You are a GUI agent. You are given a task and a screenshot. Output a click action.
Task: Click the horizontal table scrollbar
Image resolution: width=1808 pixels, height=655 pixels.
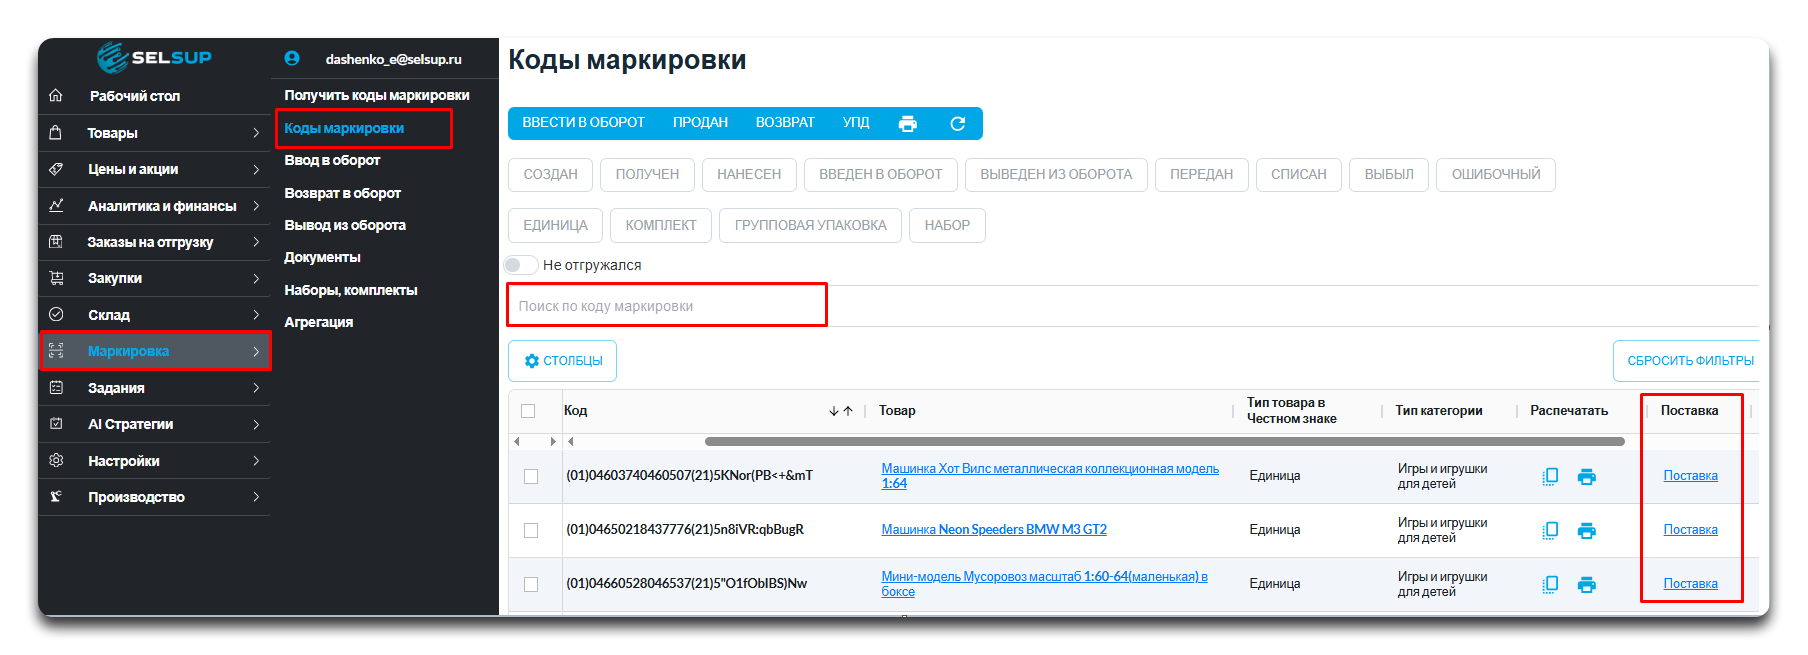[1163, 441]
